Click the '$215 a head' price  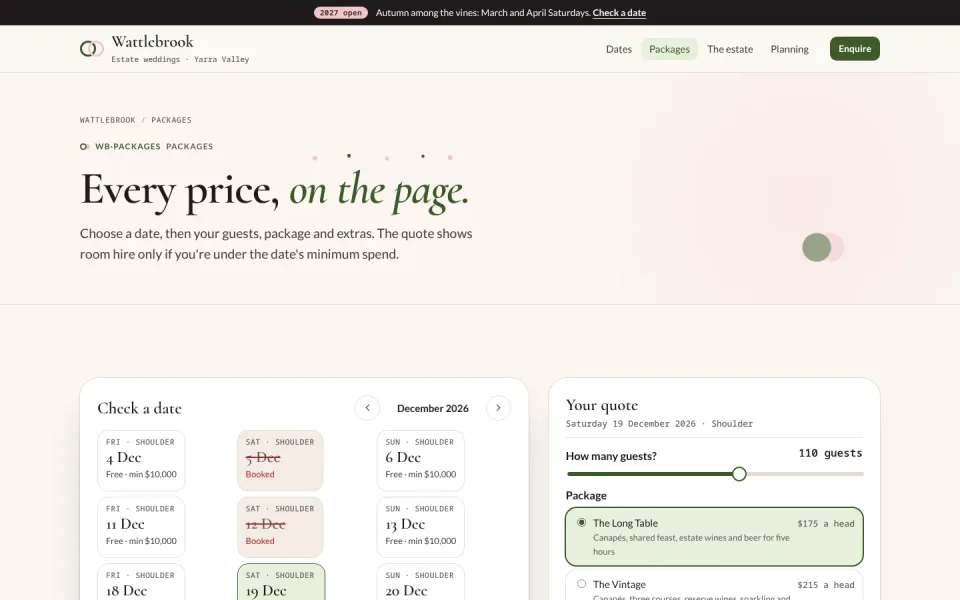[825, 585]
